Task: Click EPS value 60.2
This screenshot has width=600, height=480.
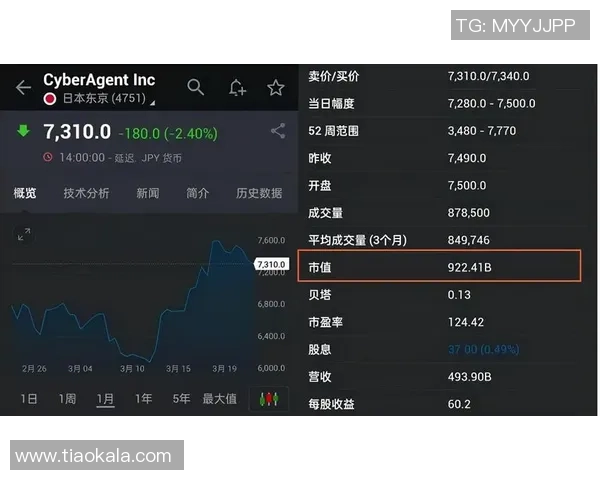Action: 459,404
